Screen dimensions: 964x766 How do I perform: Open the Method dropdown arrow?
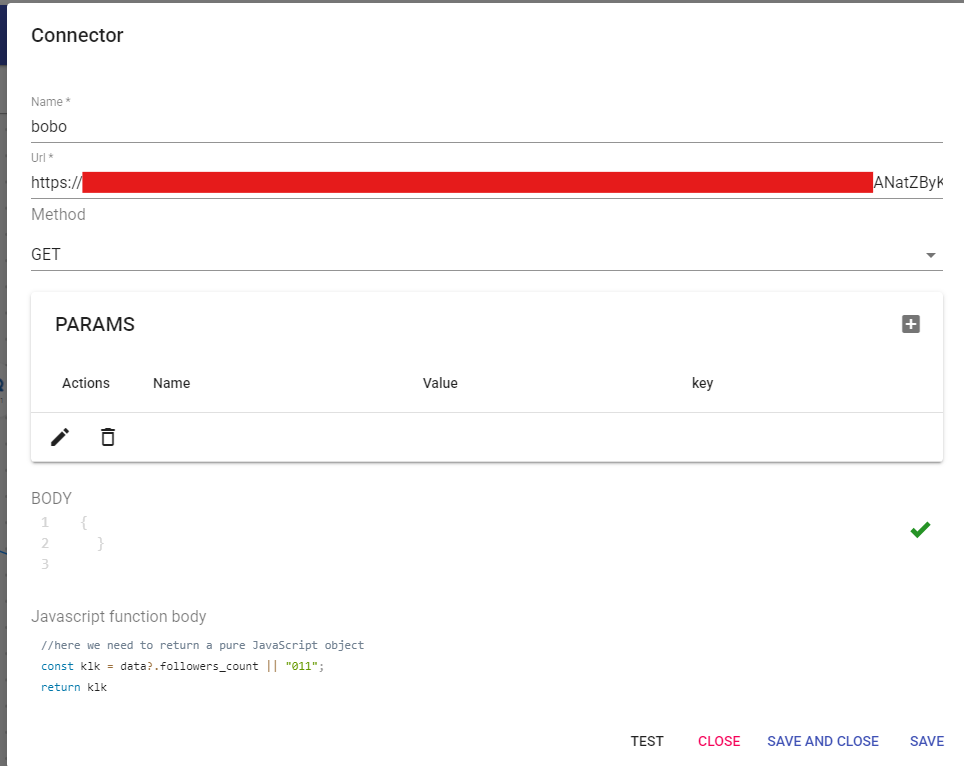click(x=931, y=255)
